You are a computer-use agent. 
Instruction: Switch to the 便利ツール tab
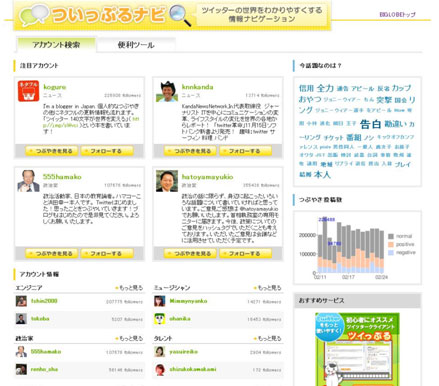(136, 45)
